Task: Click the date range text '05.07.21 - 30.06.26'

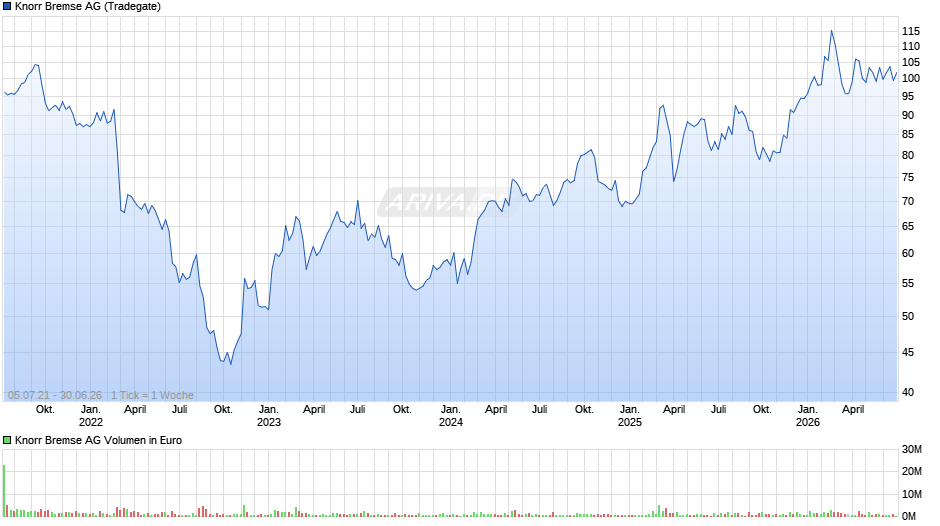Action: pyautogui.click(x=55, y=395)
